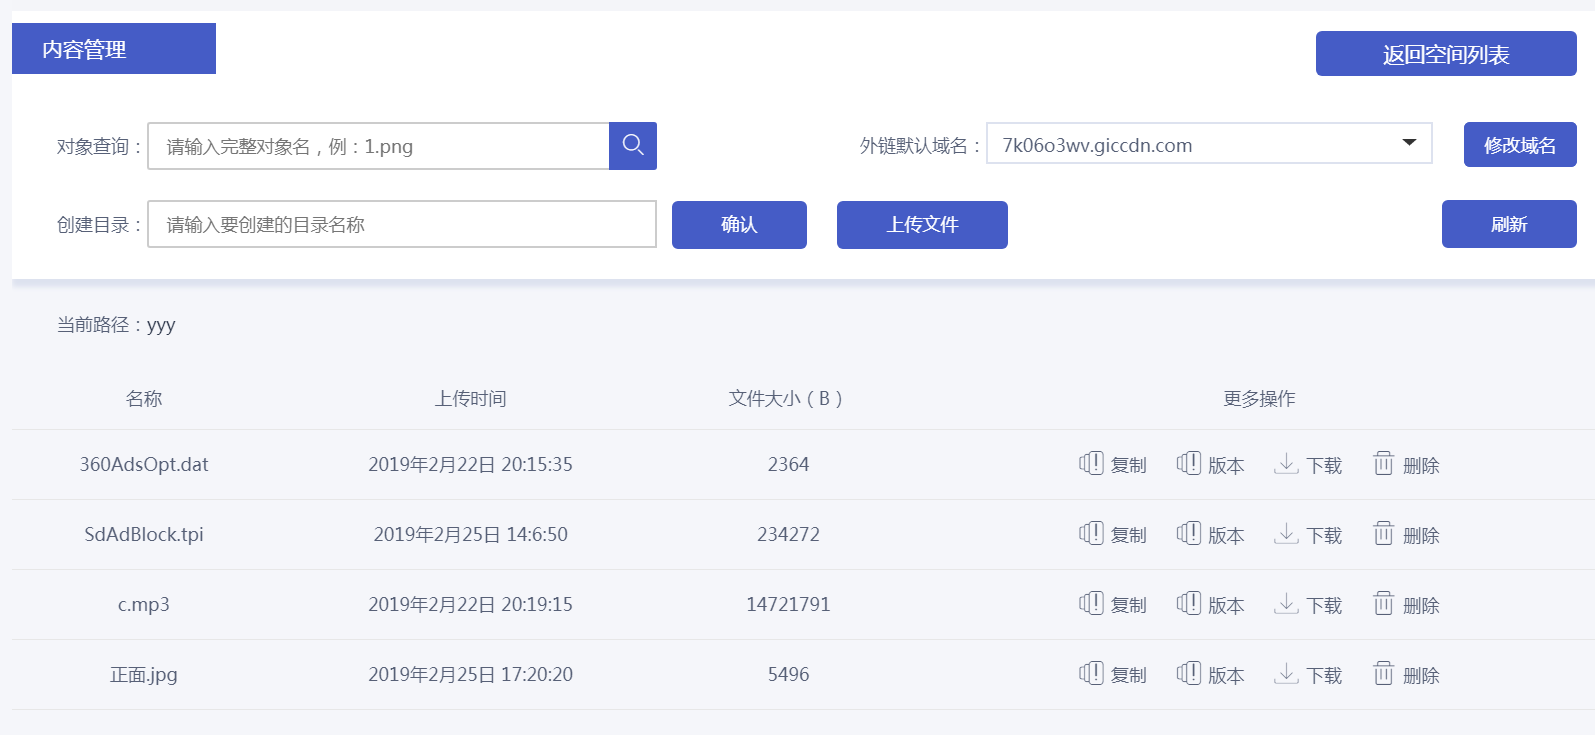1595x735 pixels.
Task: Click 删除 text link for 360AdsOpt.dat
Action: (1421, 465)
